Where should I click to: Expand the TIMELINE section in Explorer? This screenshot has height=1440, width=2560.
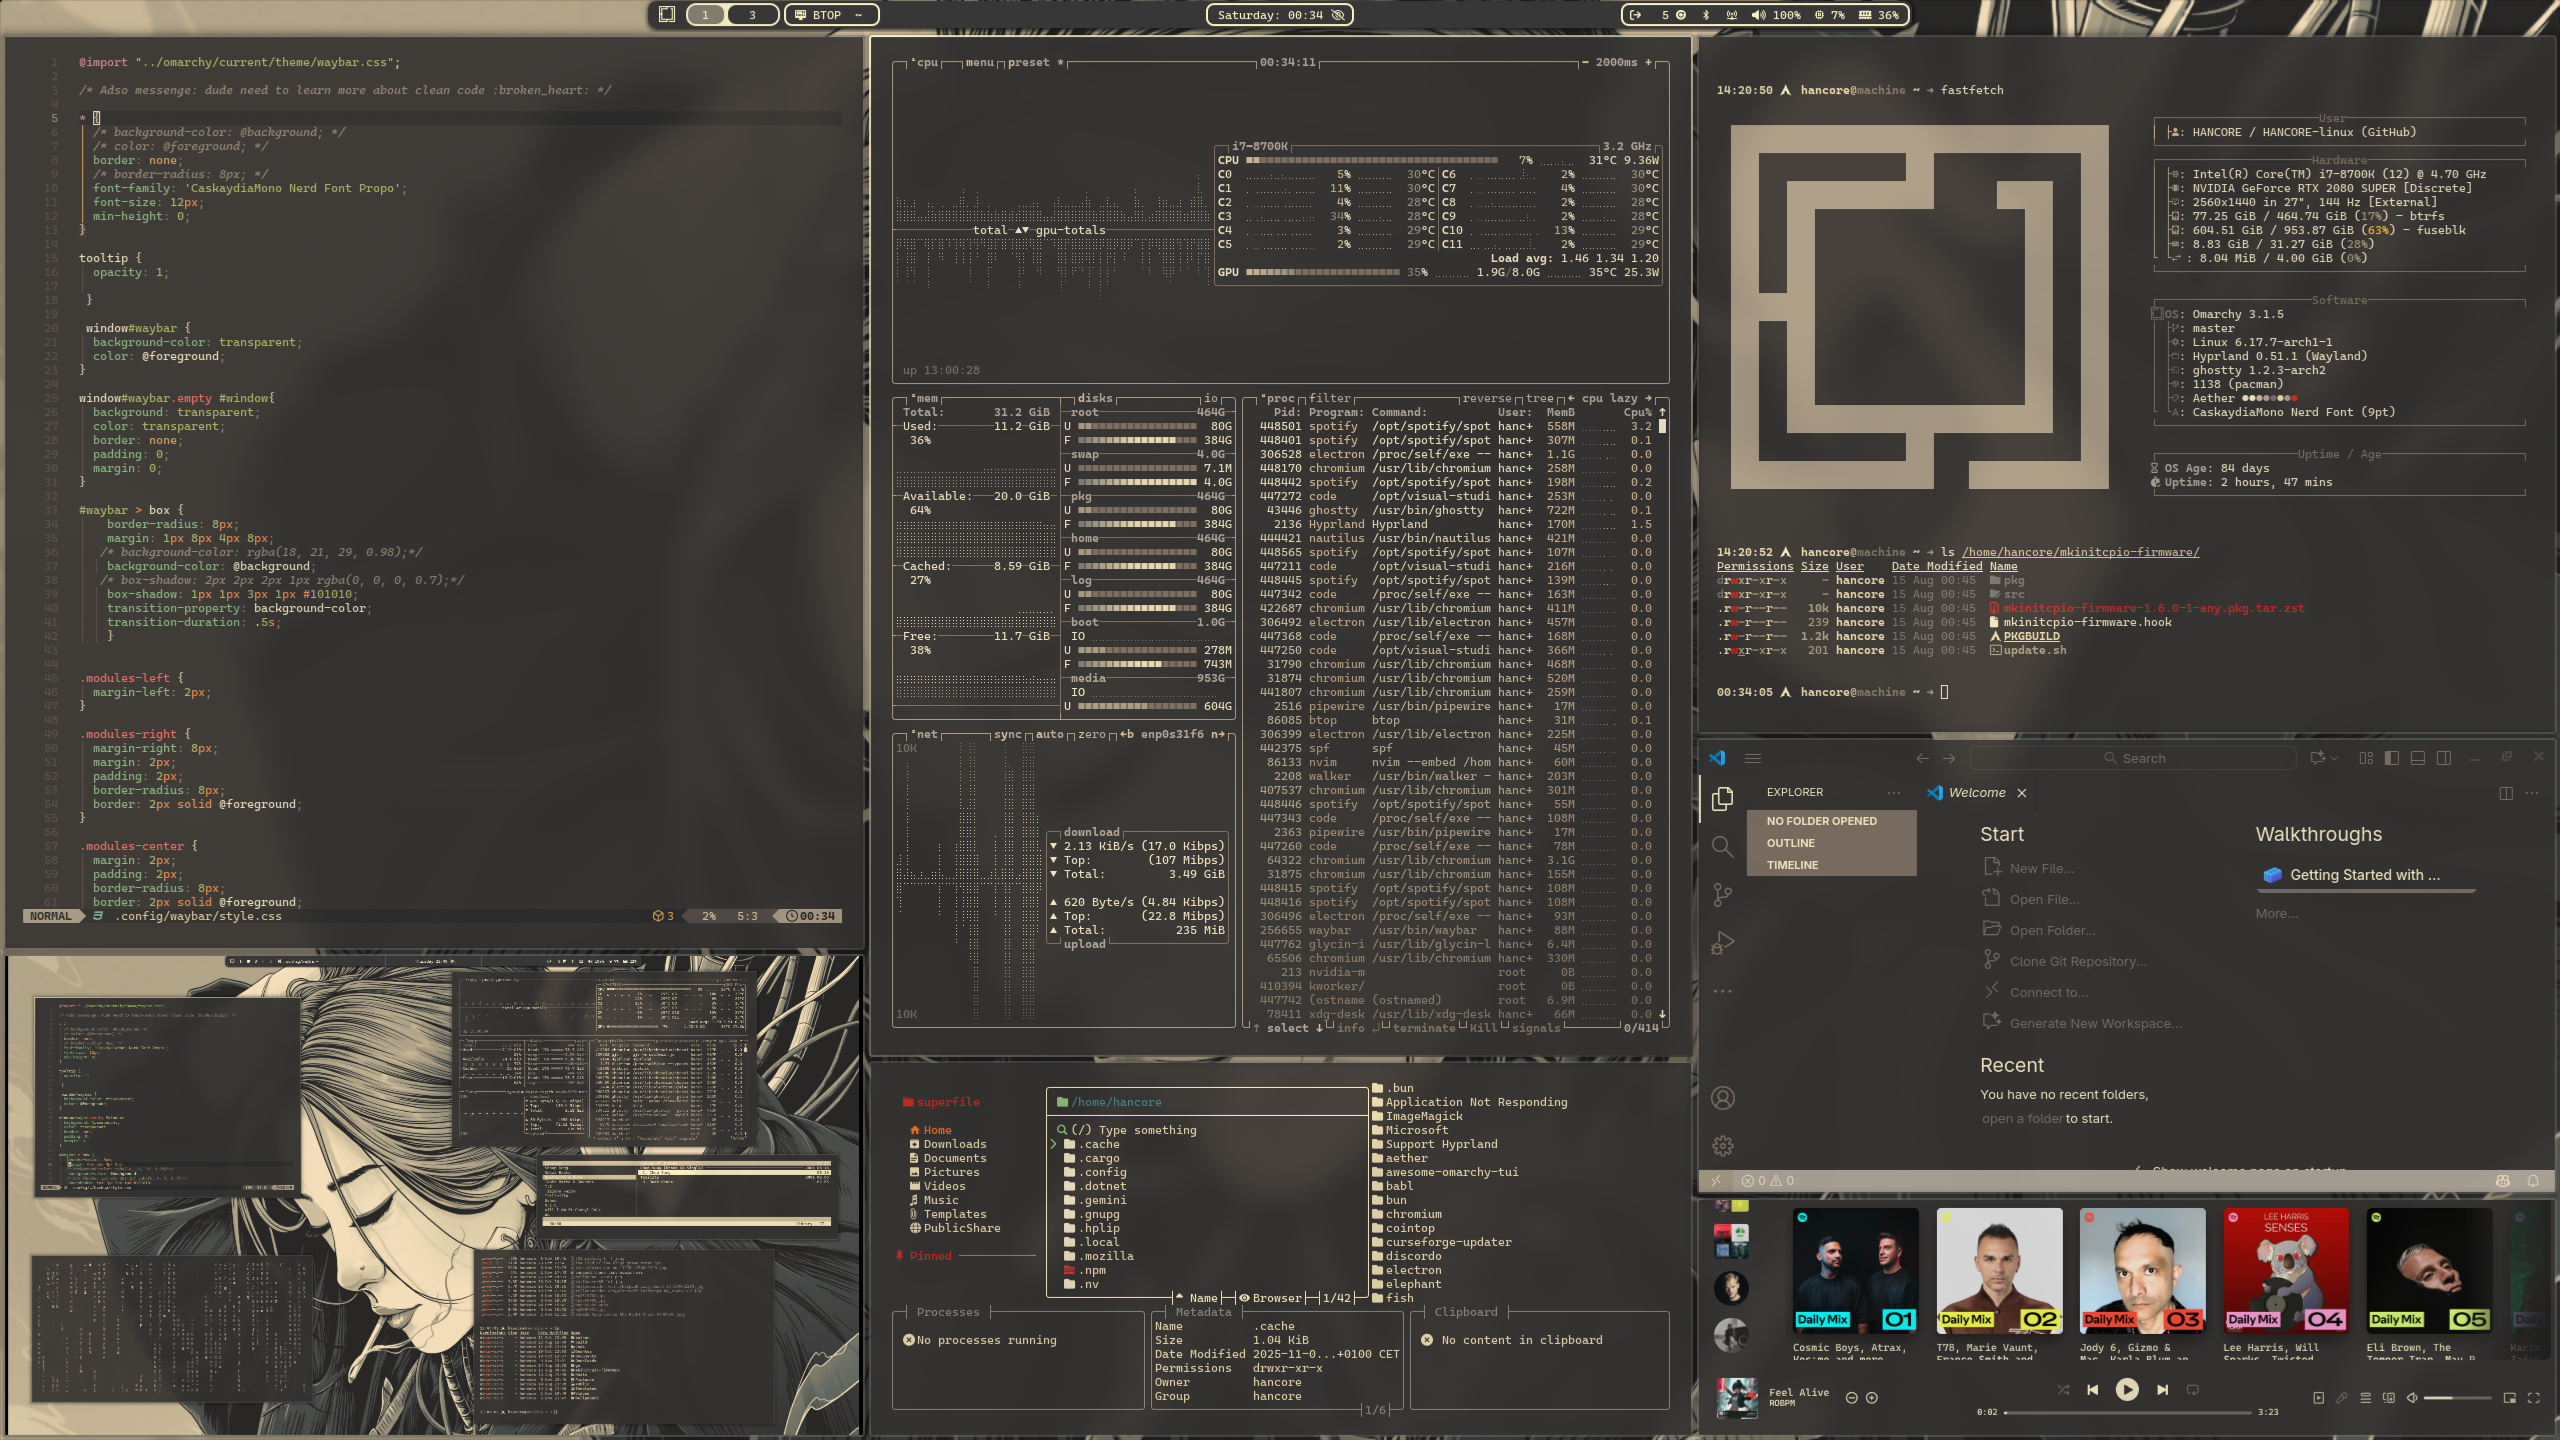pos(1792,865)
